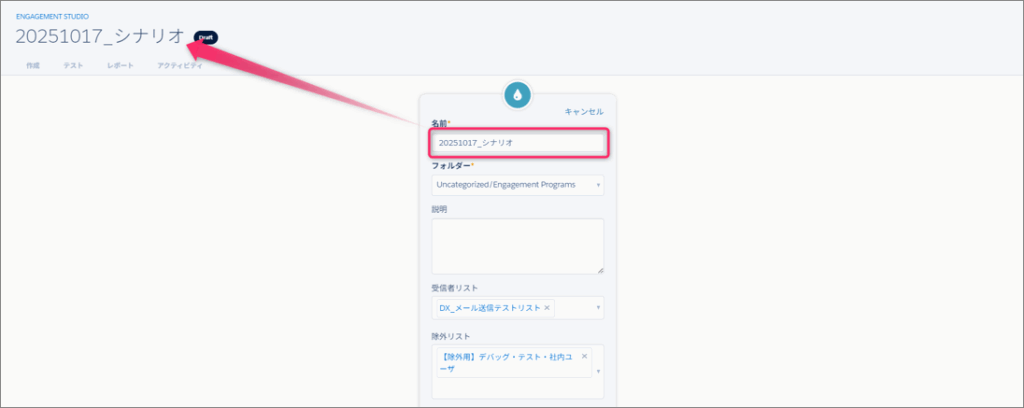Expand the 受信者リスト dropdown arrow
The image size is (1024, 408).
[598, 308]
